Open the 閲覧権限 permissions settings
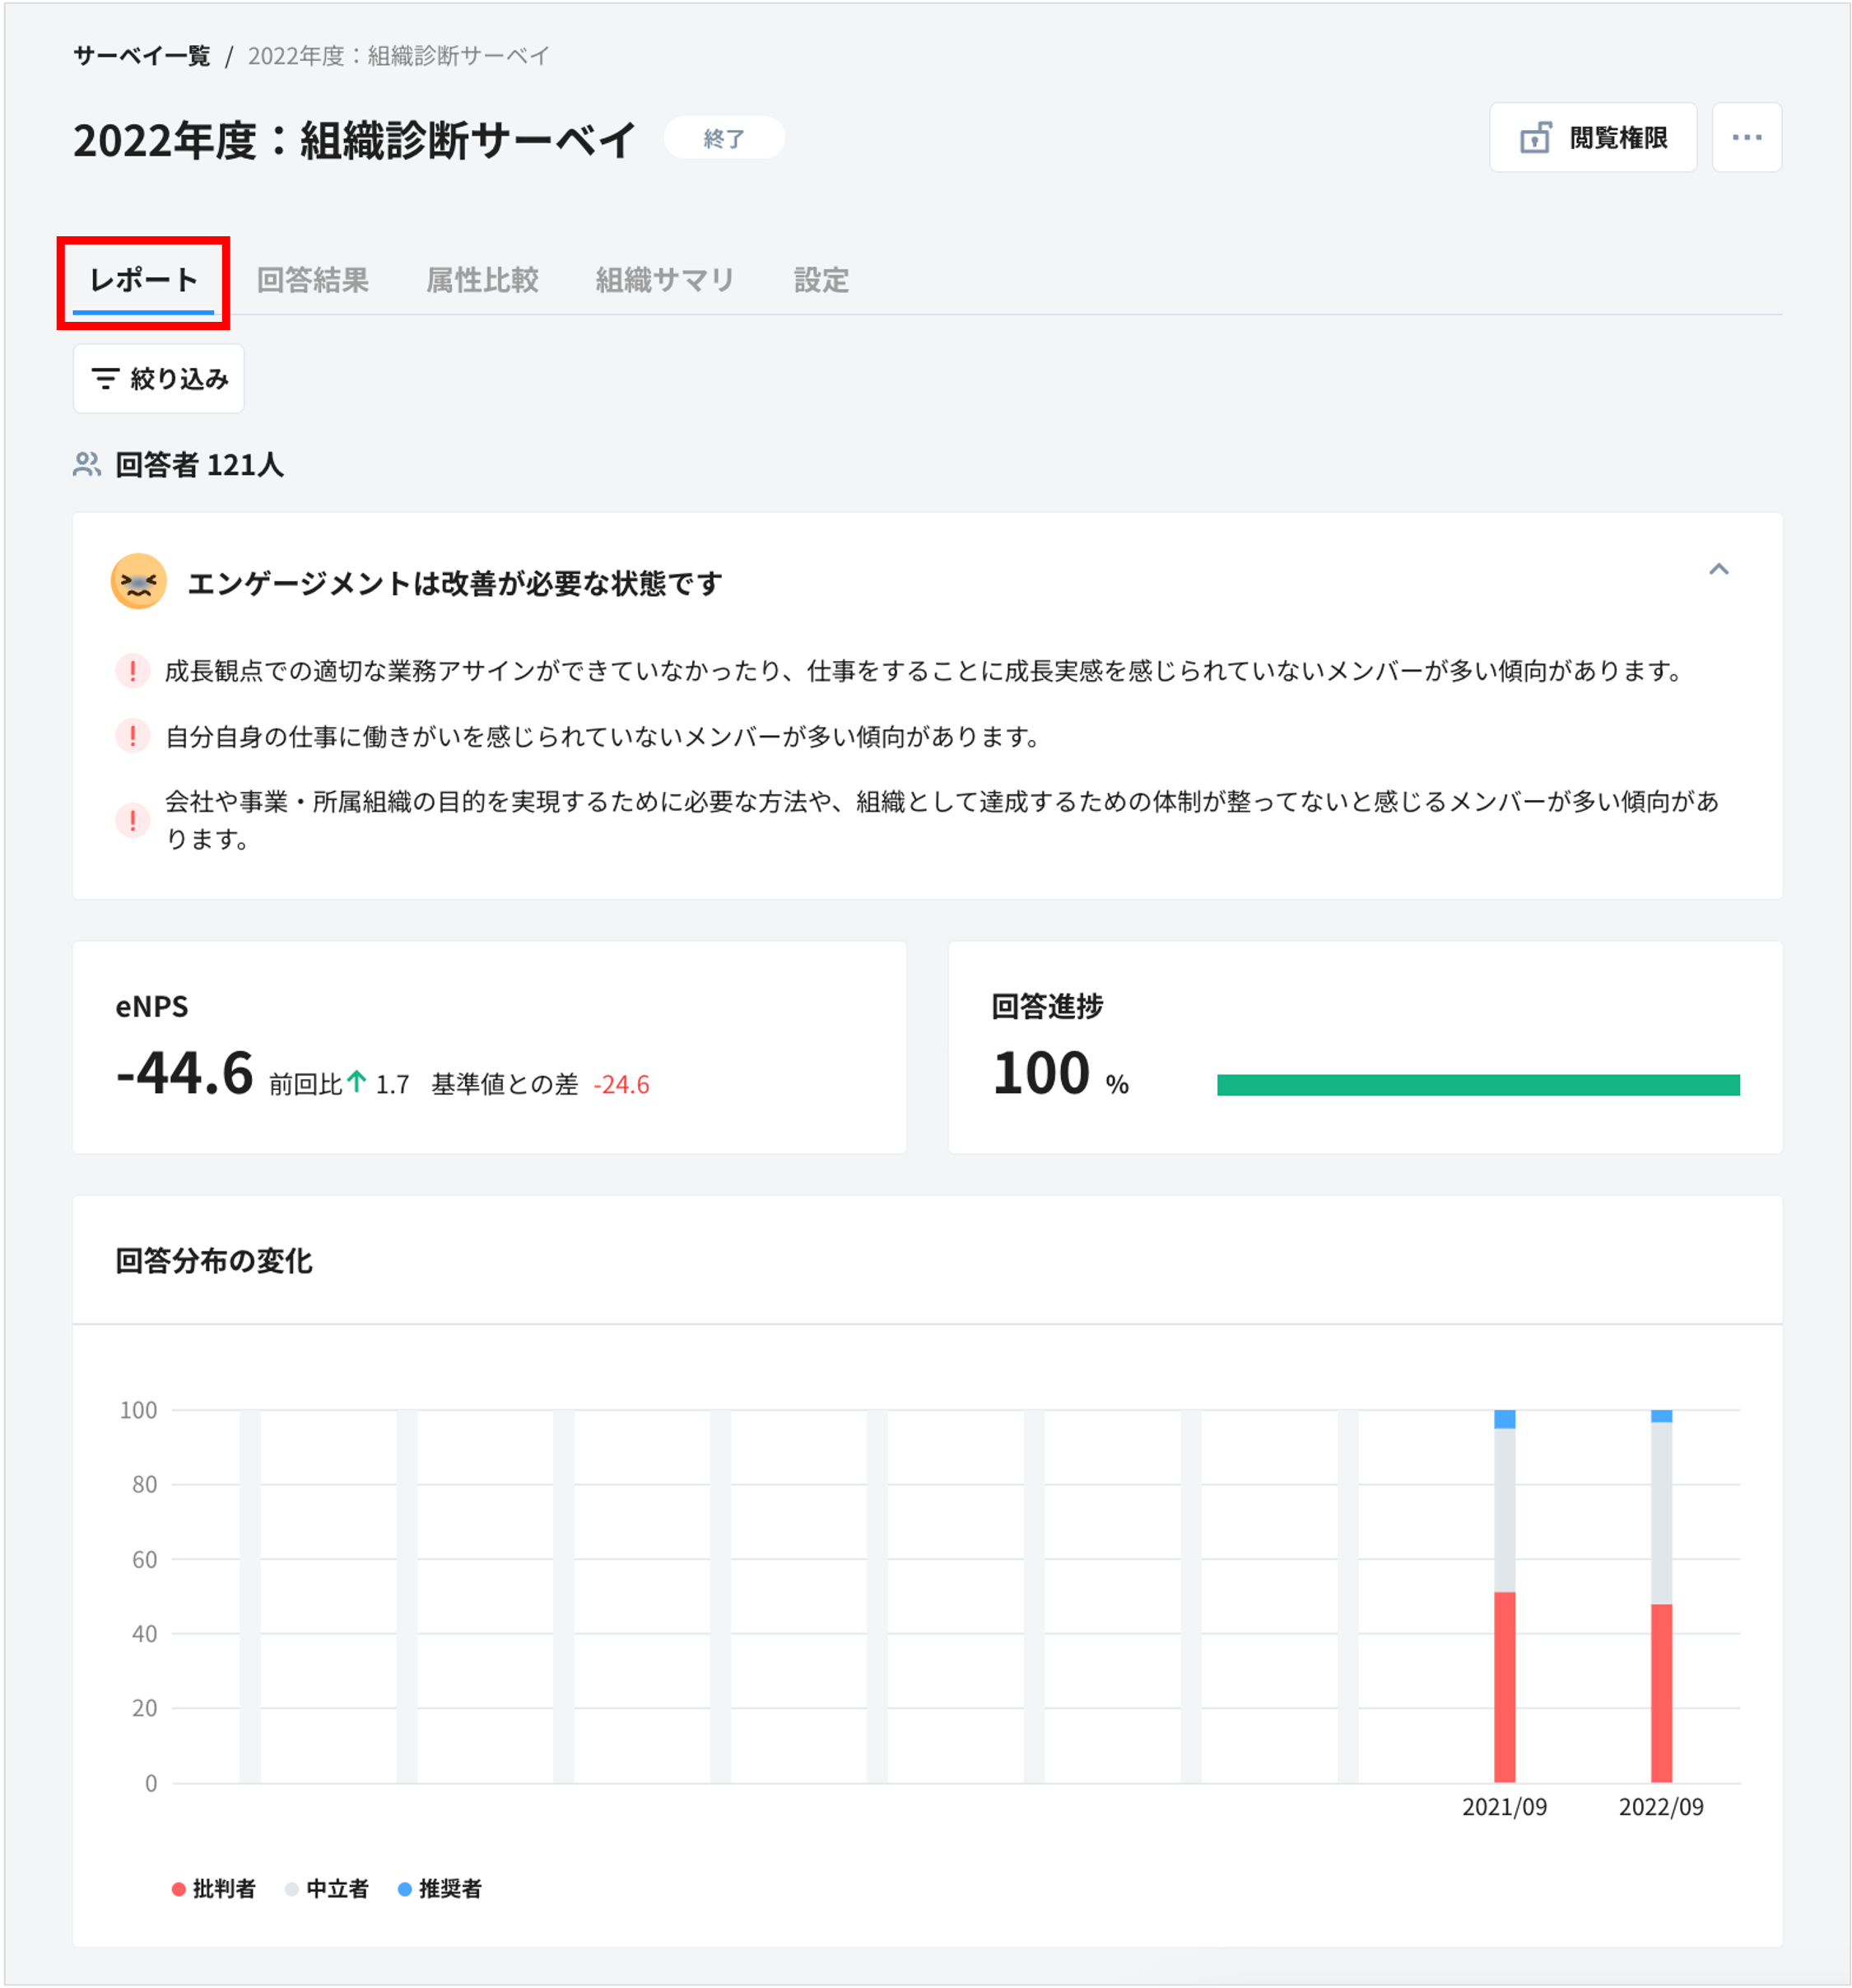This screenshot has width=1852, height=1988. click(x=1592, y=137)
